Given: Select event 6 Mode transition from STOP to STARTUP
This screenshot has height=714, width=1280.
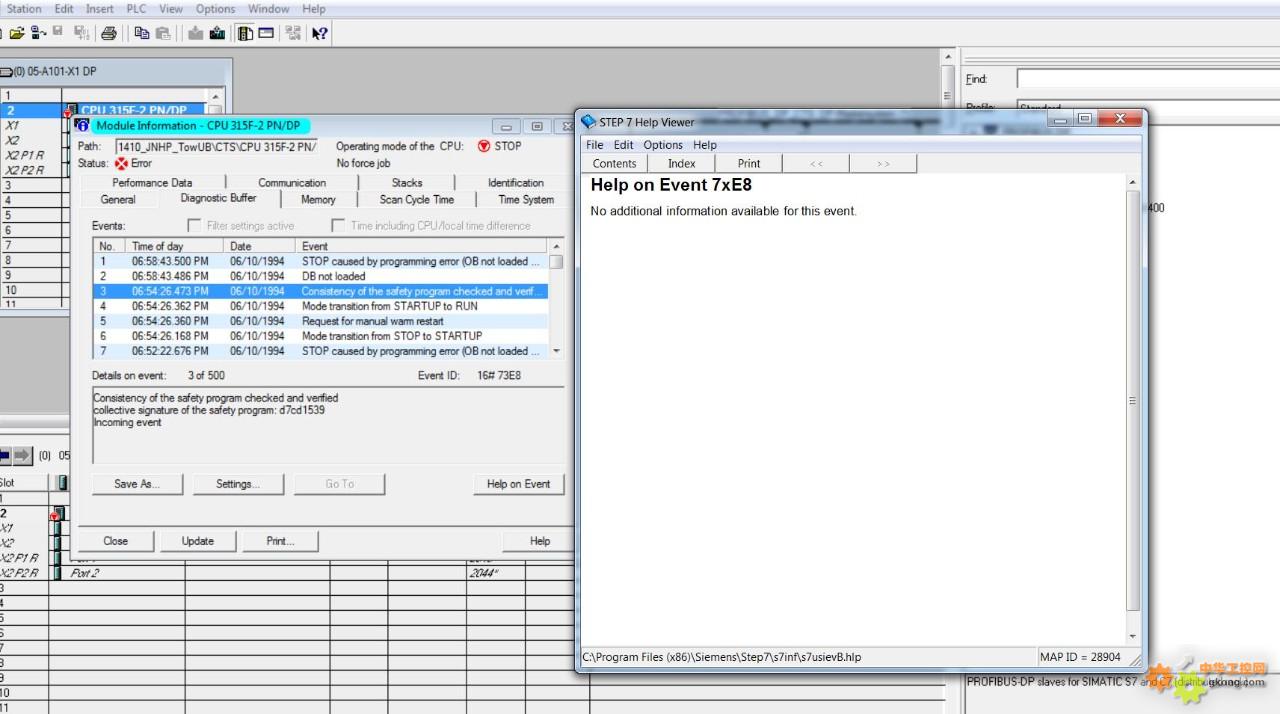Looking at the screenshot, I should coord(321,336).
